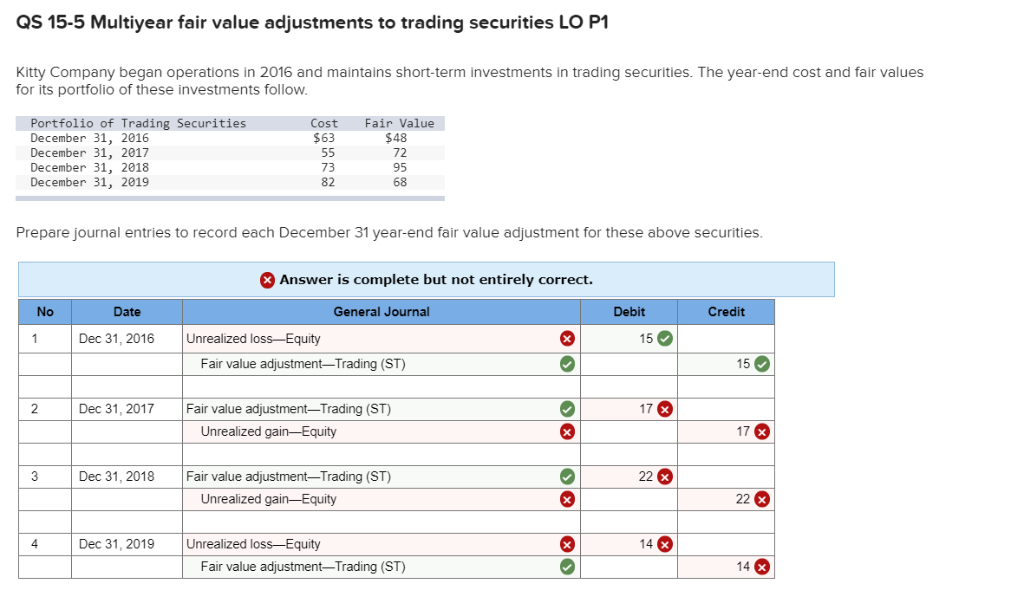Viewport: 1024px width, 616px height.
Task: Click the '$63' cost value
Action: click(x=324, y=138)
